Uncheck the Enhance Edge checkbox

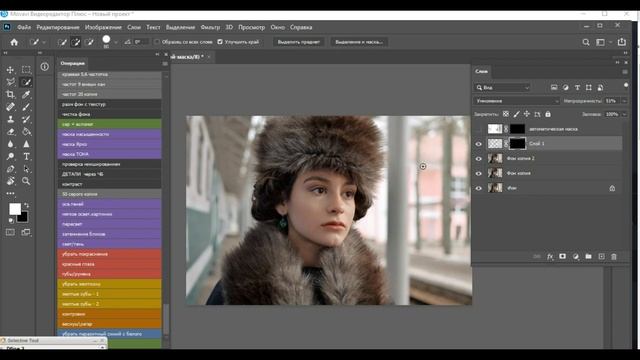tap(220, 42)
